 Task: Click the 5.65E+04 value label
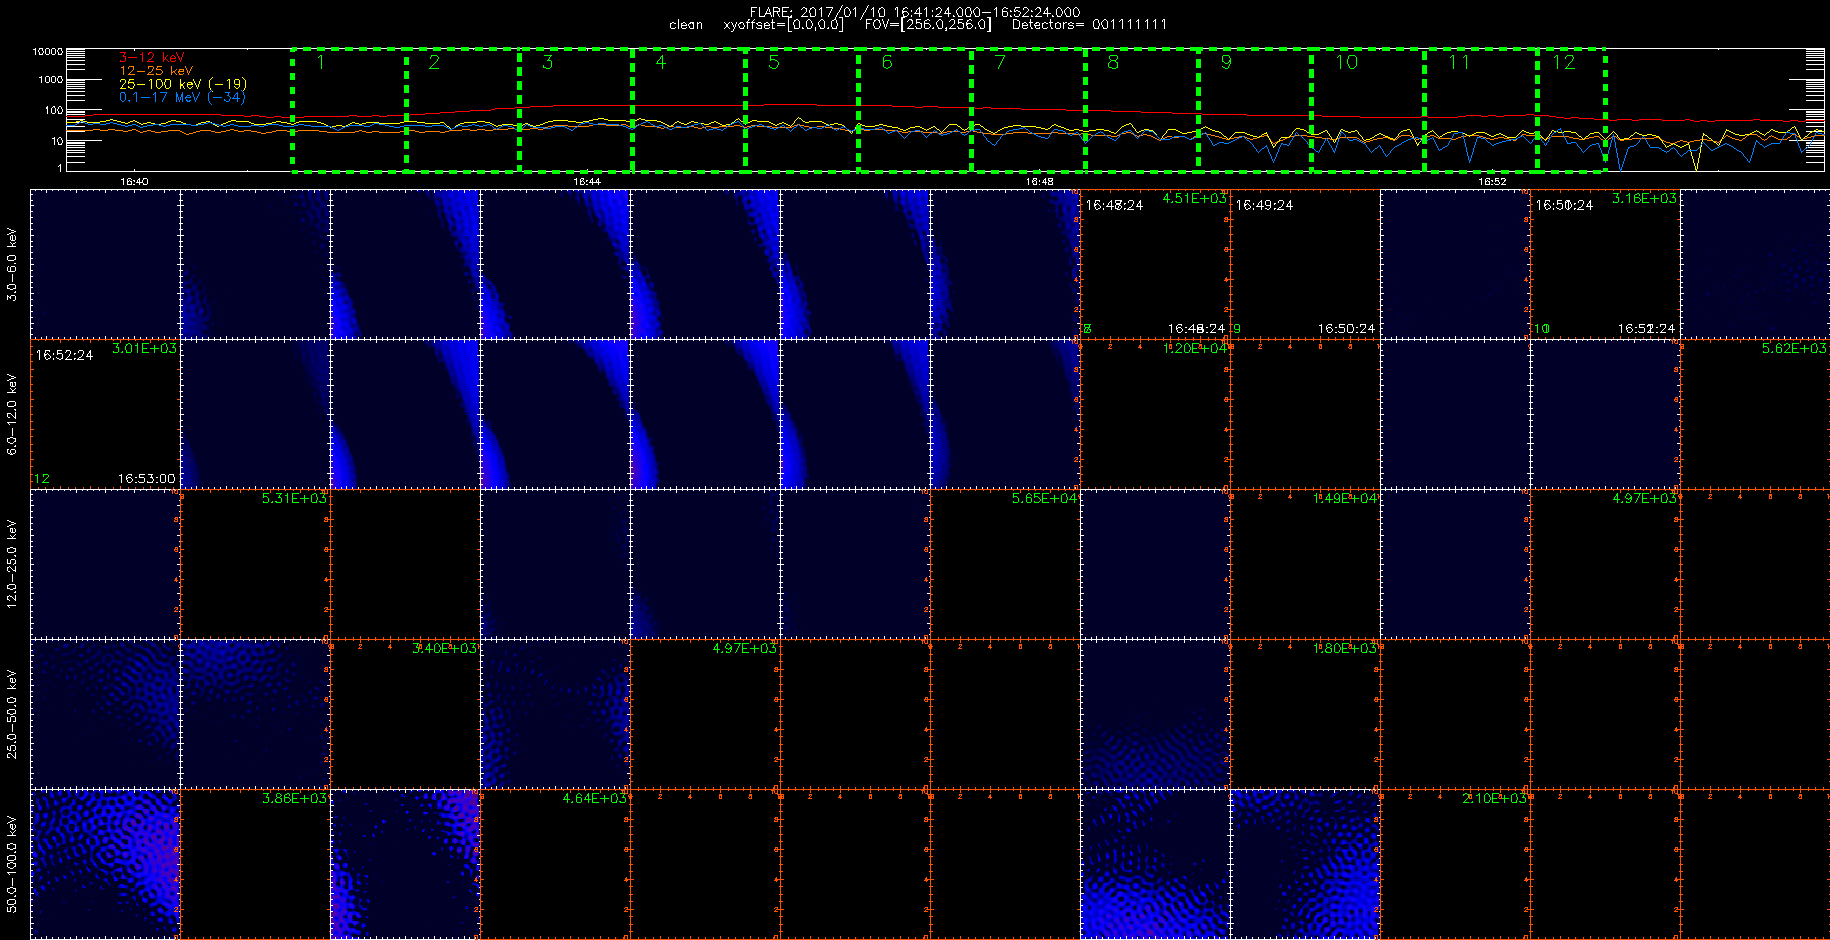[1044, 498]
